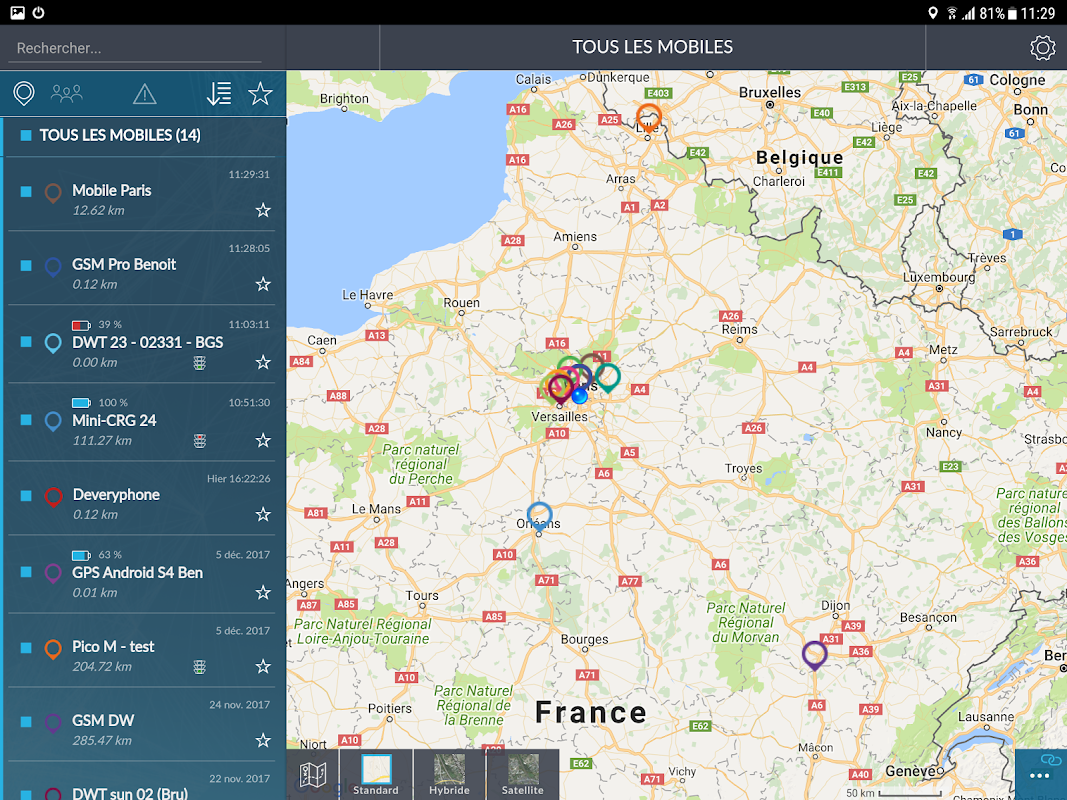Screen dimensions: 1067x800
Task: Click the status bar battery 81% indicator
Action: (998, 13)
